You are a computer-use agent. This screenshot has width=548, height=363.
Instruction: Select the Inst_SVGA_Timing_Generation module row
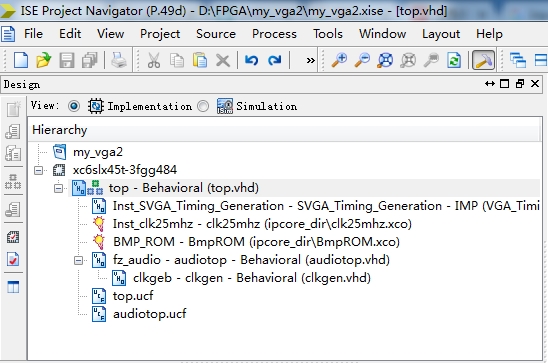click(326, 206)
